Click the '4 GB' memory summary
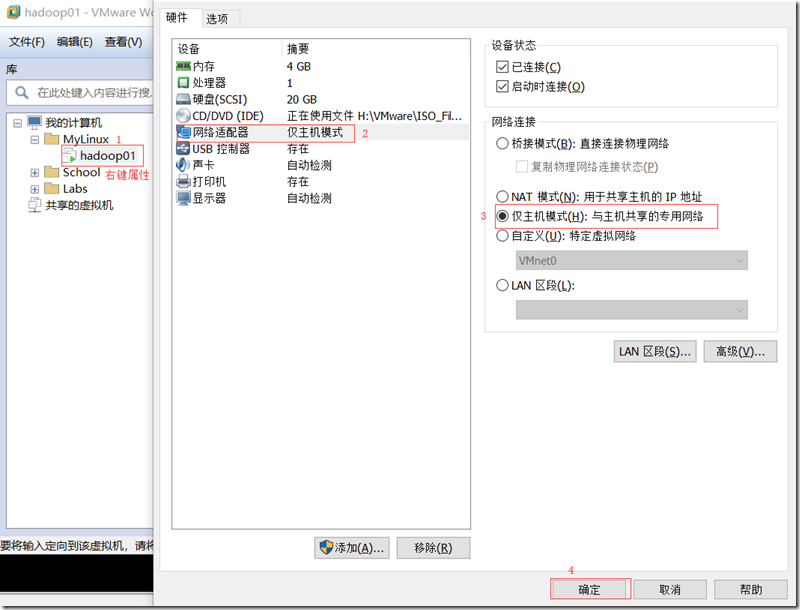Viewport: 800px width, 610px height. click(299, 66)
